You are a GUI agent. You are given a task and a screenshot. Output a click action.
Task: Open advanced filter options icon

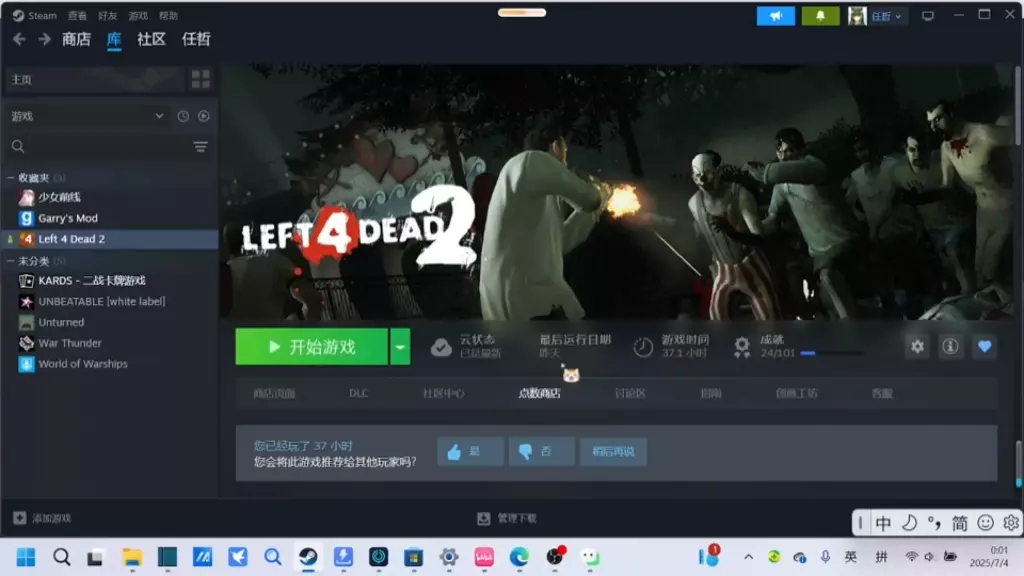click(x=200, y=147)
